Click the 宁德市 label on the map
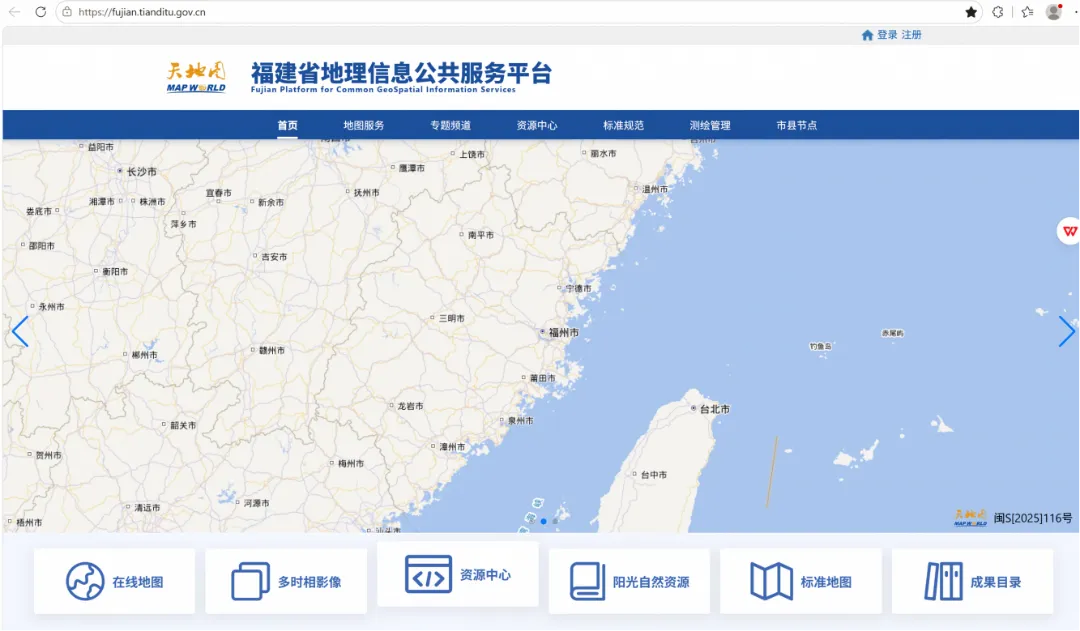This screenshot has height=631, width=1080. click(579, 288)
